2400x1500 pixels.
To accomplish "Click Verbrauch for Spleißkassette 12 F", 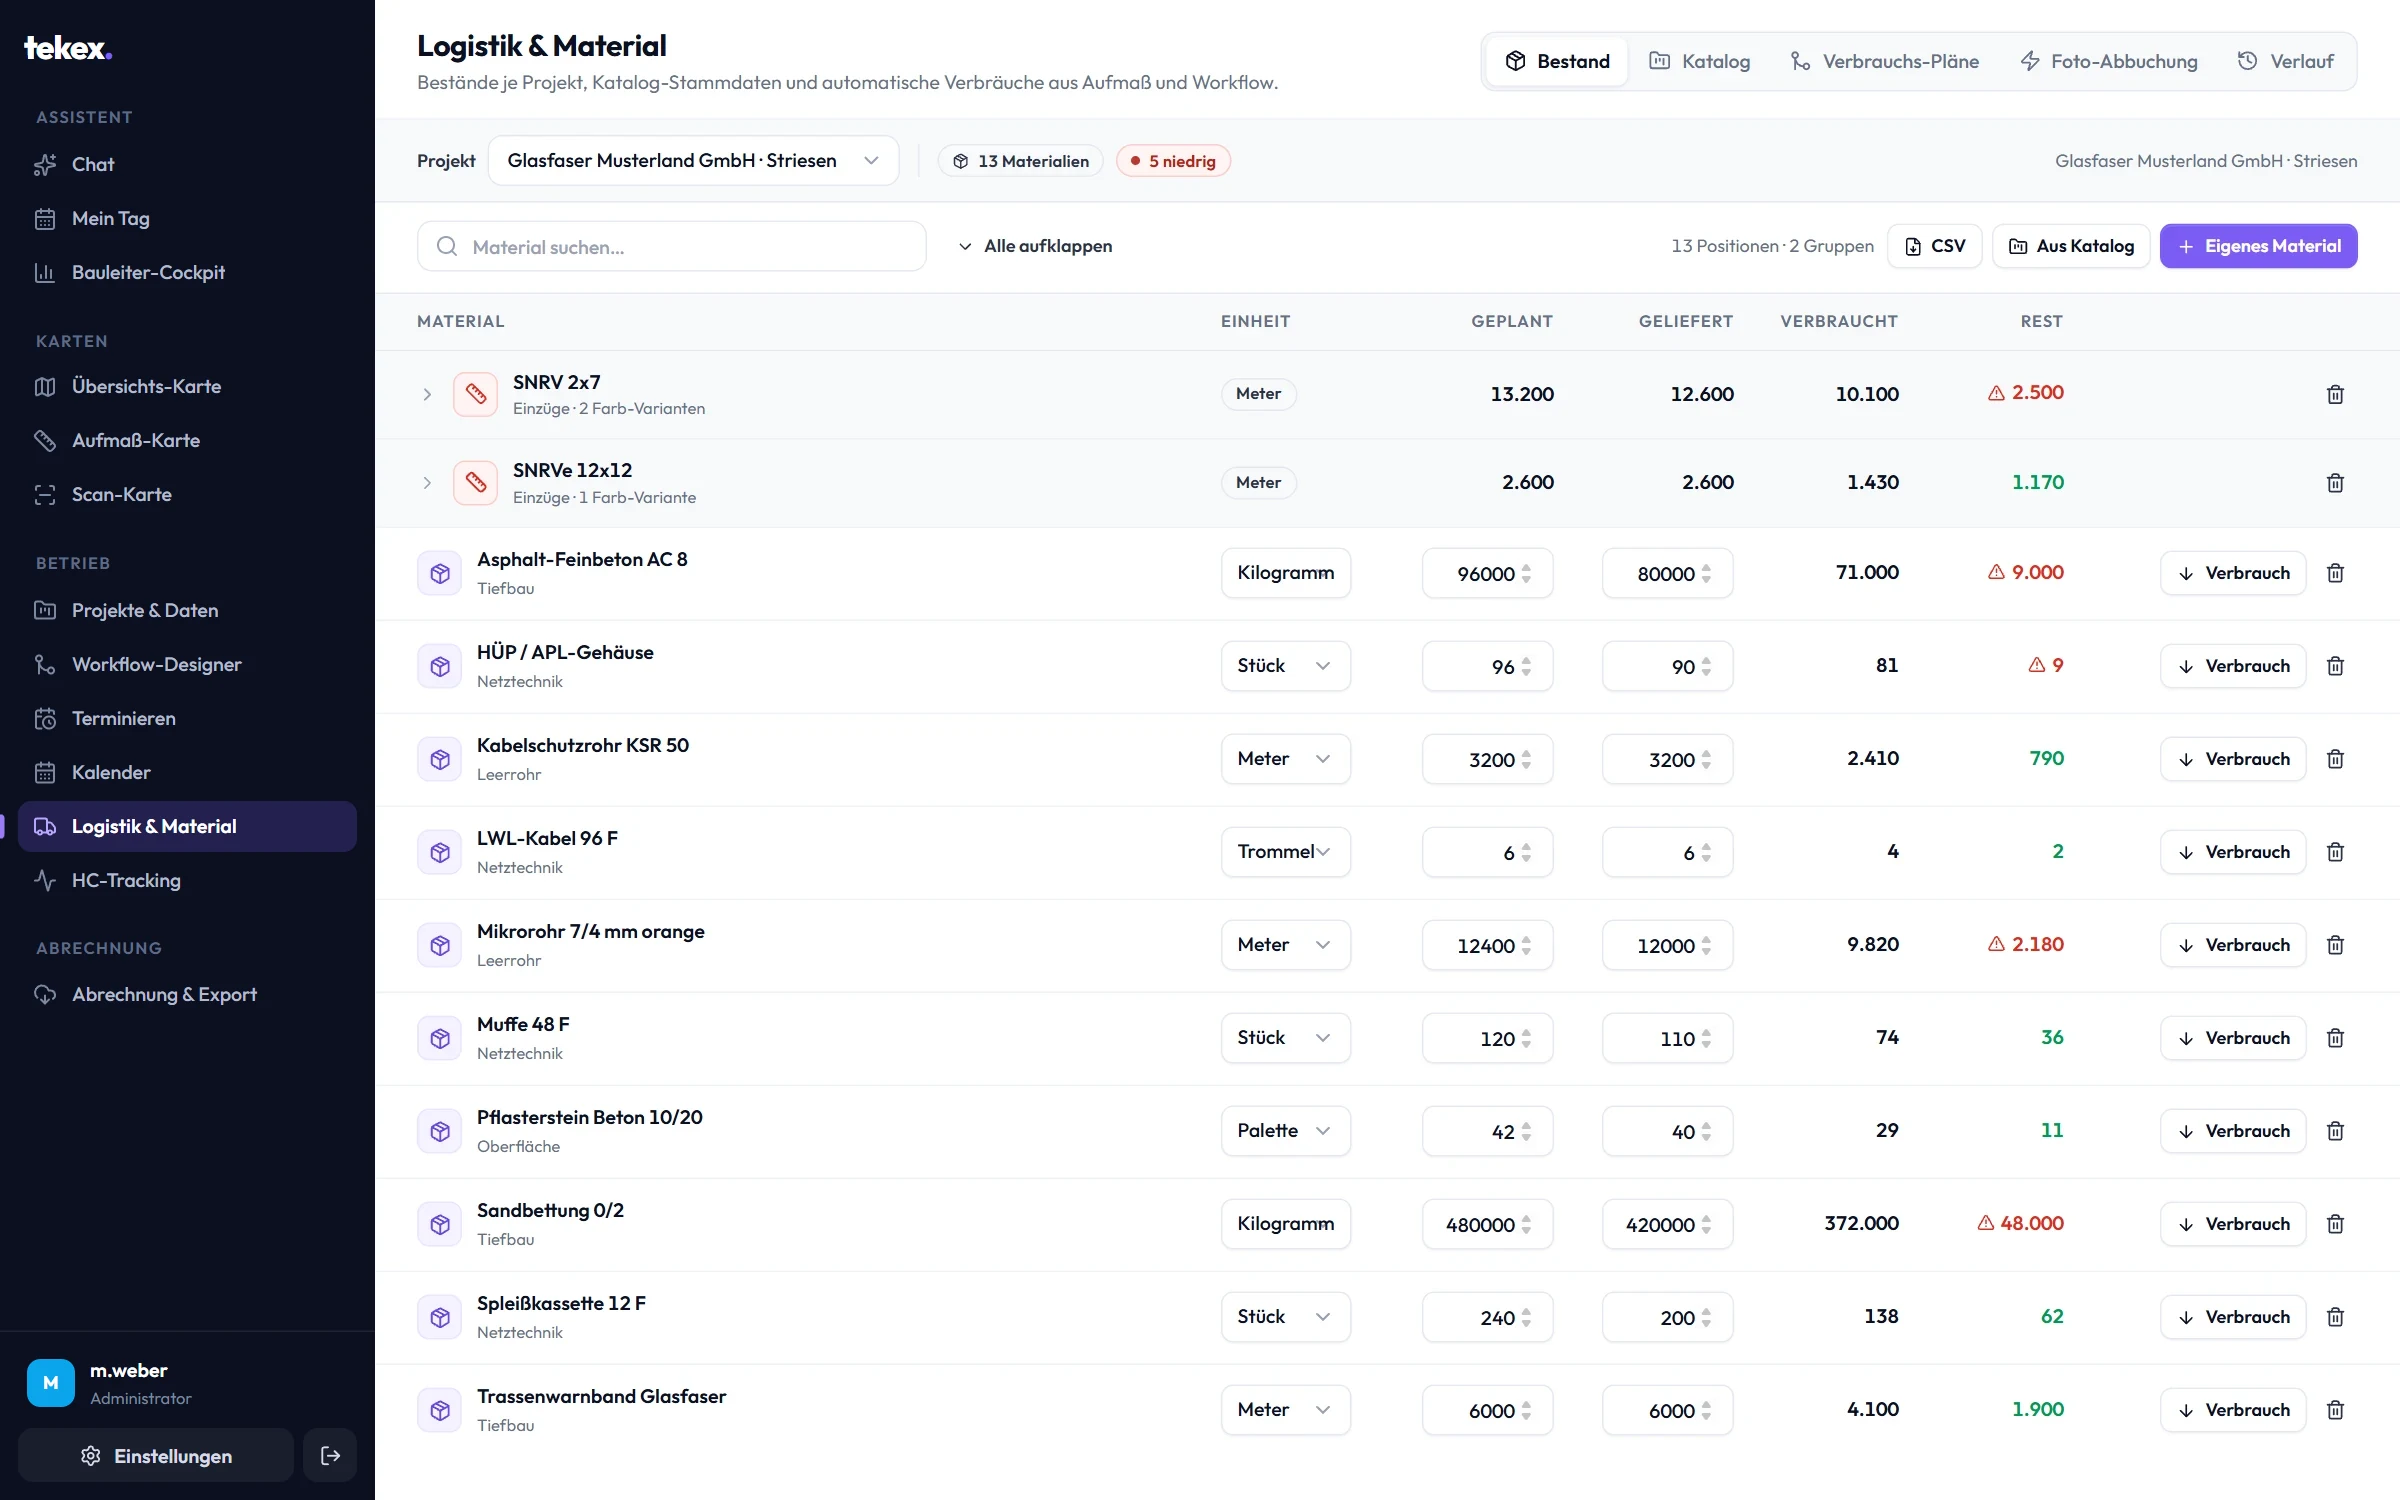I will coord(2233,1317).
